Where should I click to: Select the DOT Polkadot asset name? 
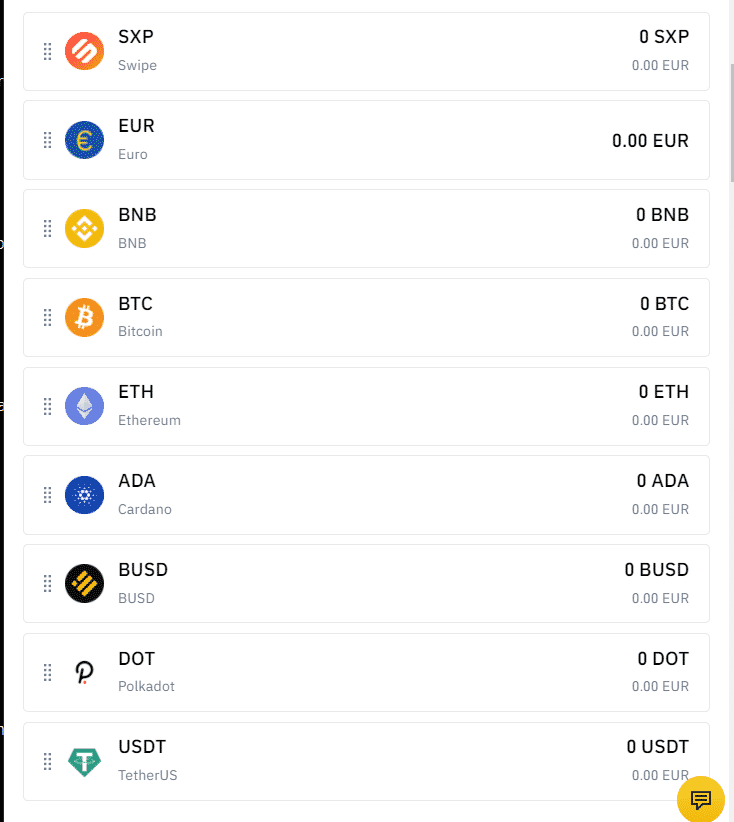tap(136, 659)
